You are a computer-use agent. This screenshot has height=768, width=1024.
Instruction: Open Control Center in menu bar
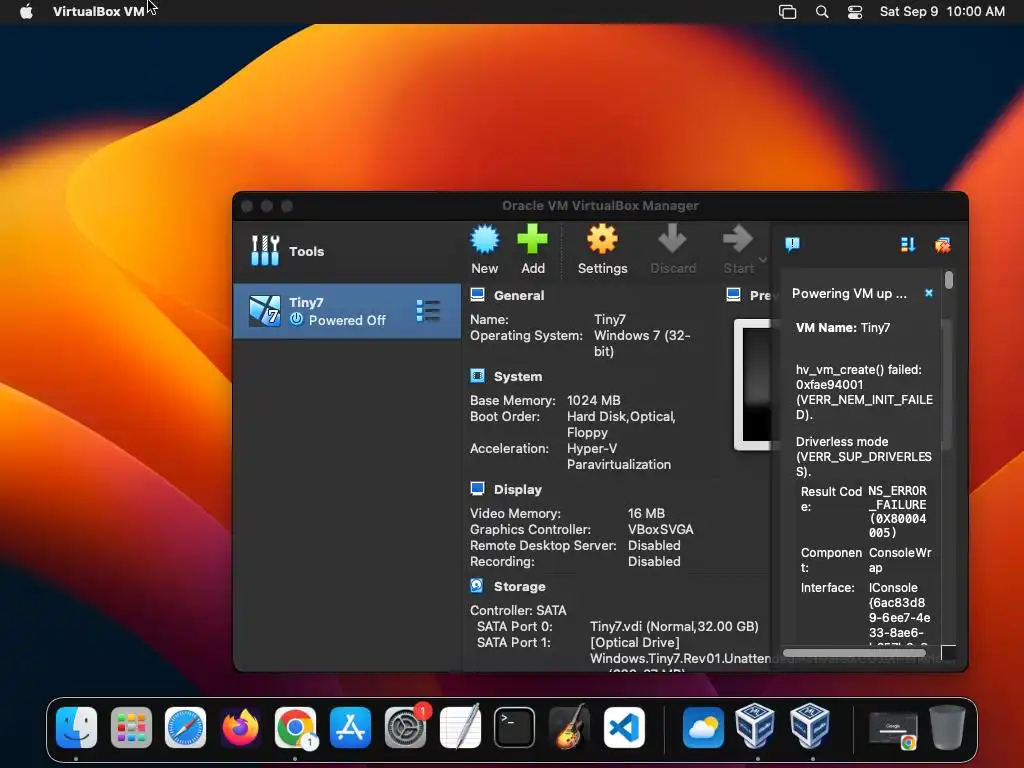(855, 12)
